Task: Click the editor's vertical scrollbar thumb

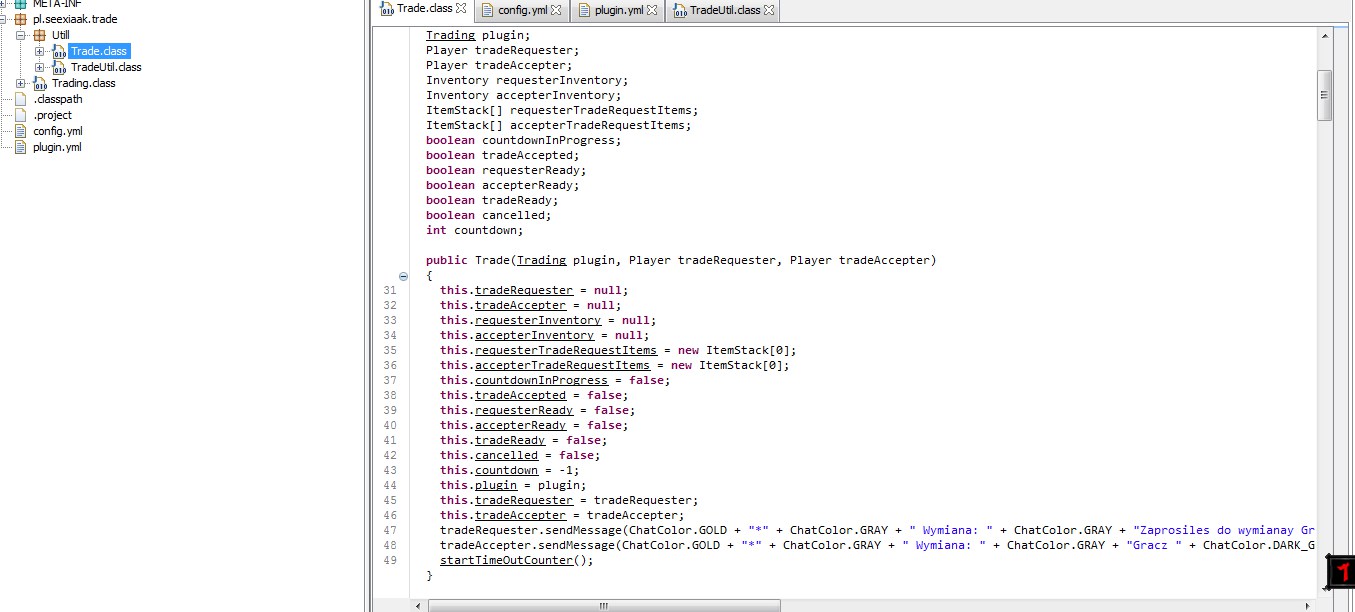Action: [x=1325, y=95]
